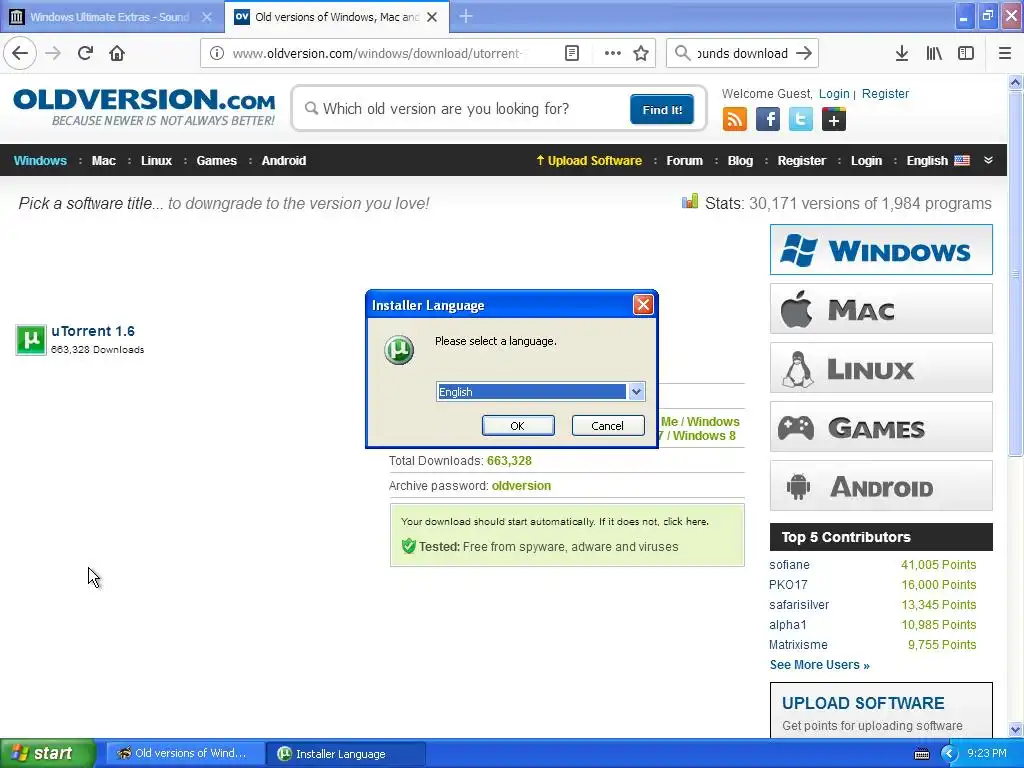Open the Facebook icon on OldVersion header

[768, 120]
